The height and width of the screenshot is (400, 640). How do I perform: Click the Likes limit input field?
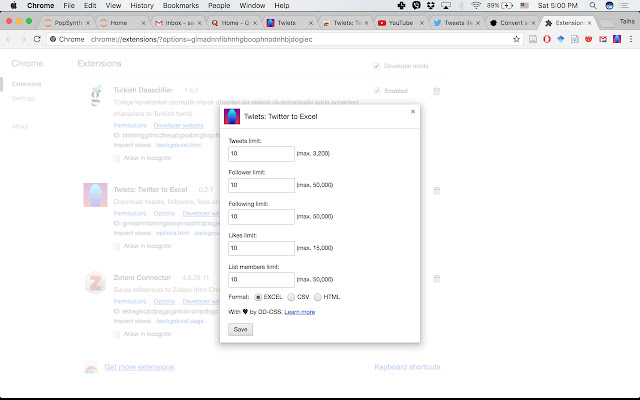tap(261, 248)
